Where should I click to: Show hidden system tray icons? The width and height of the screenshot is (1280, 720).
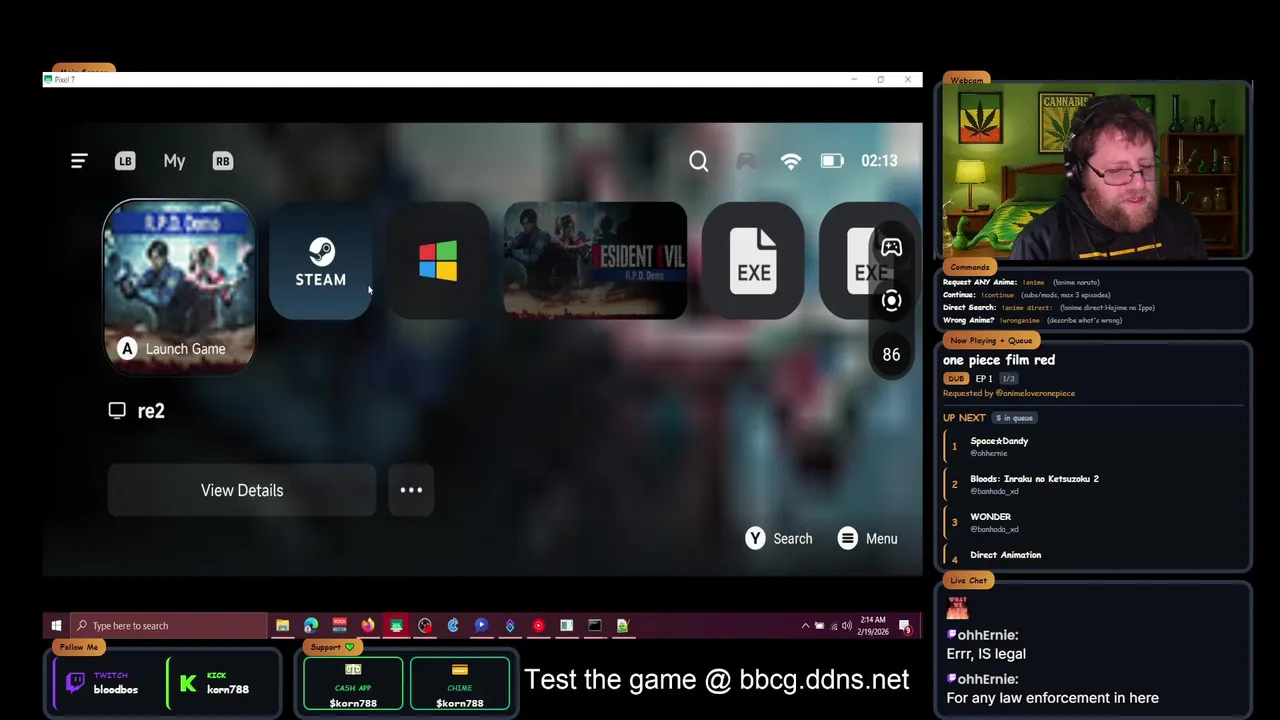(805, 626)
